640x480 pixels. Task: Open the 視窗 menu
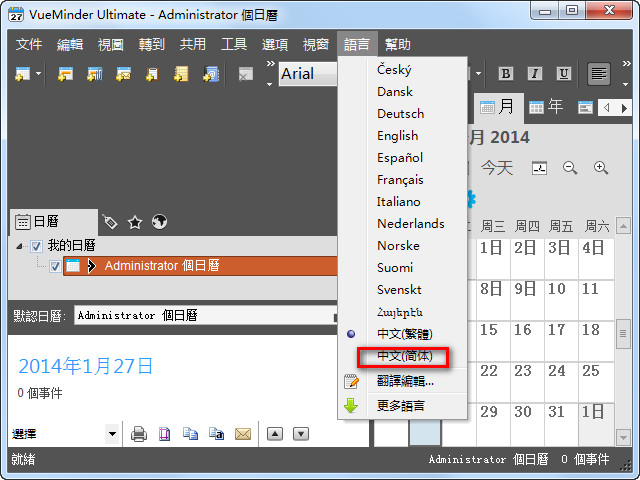[x=316, y=44]
